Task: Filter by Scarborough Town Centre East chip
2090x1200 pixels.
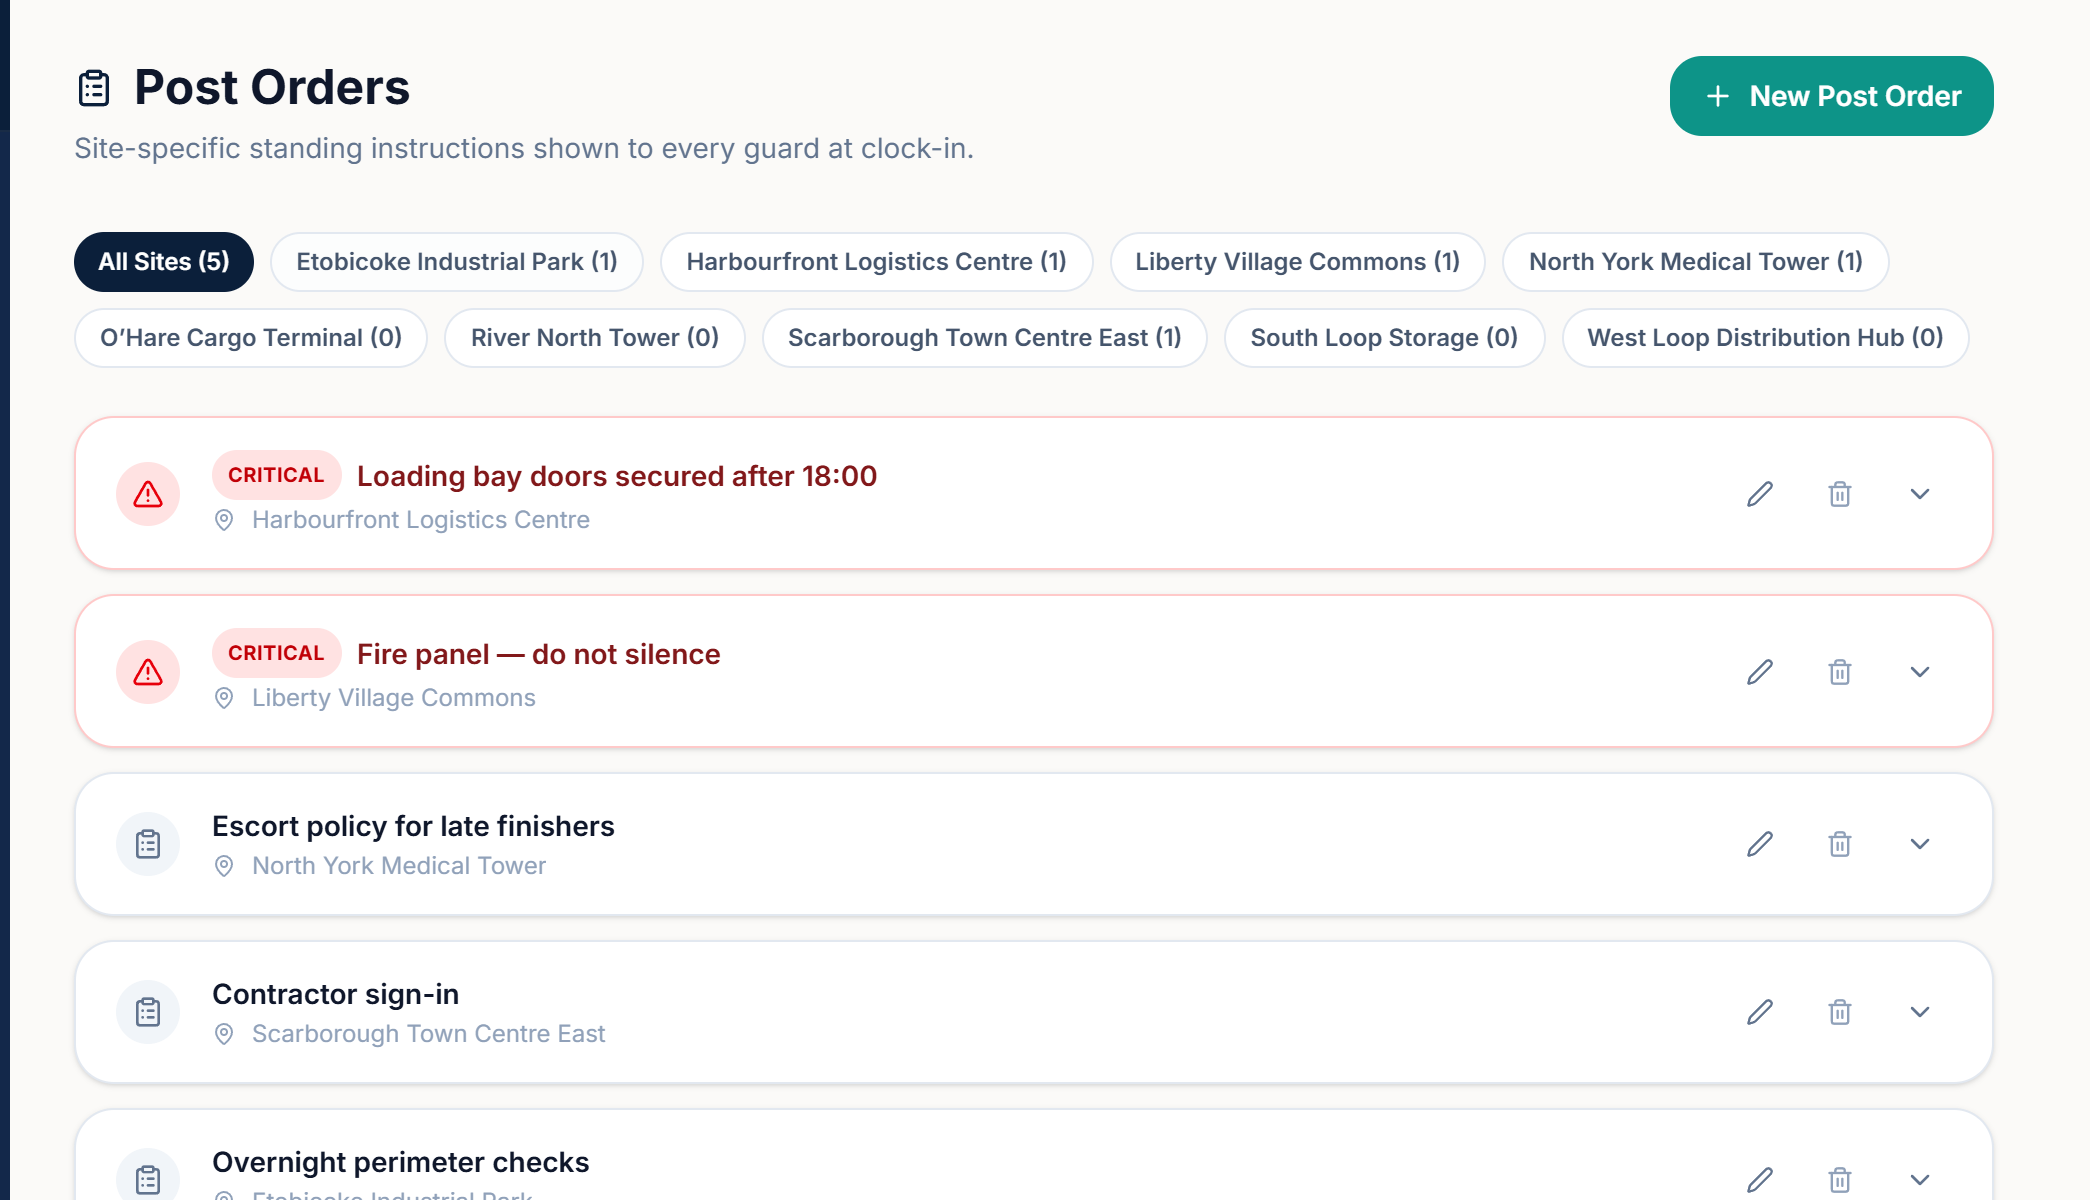Action: click(x=984, y=338)
